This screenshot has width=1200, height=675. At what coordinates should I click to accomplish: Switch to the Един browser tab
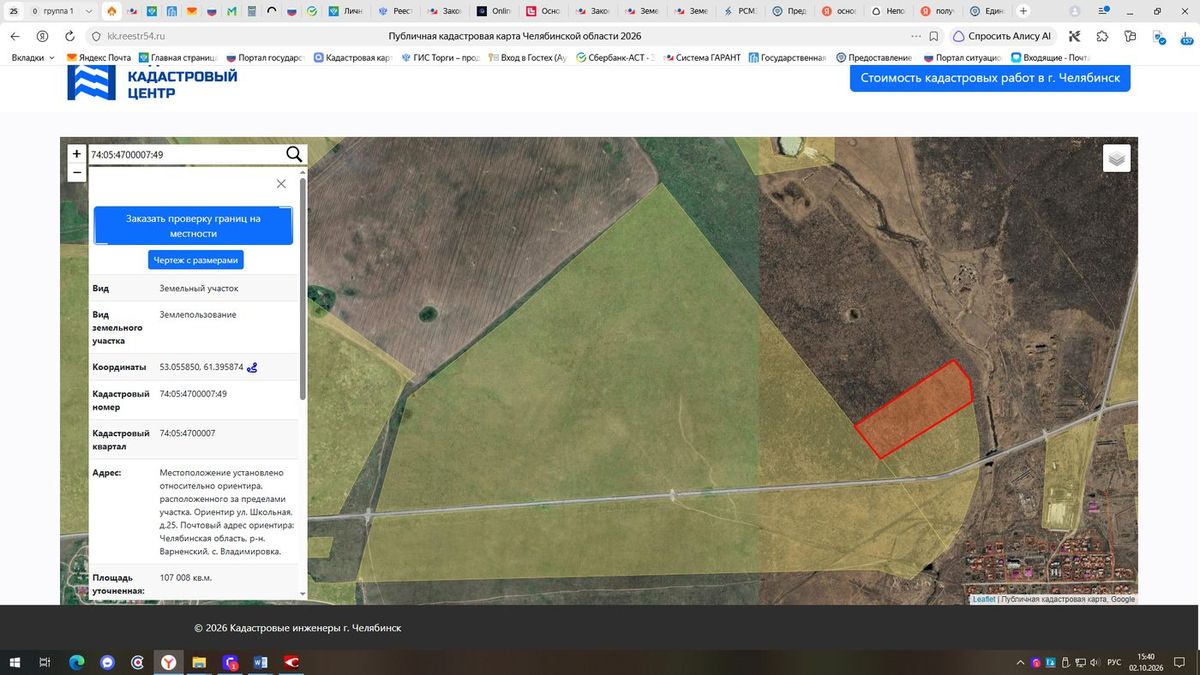[x=987, y=11]
